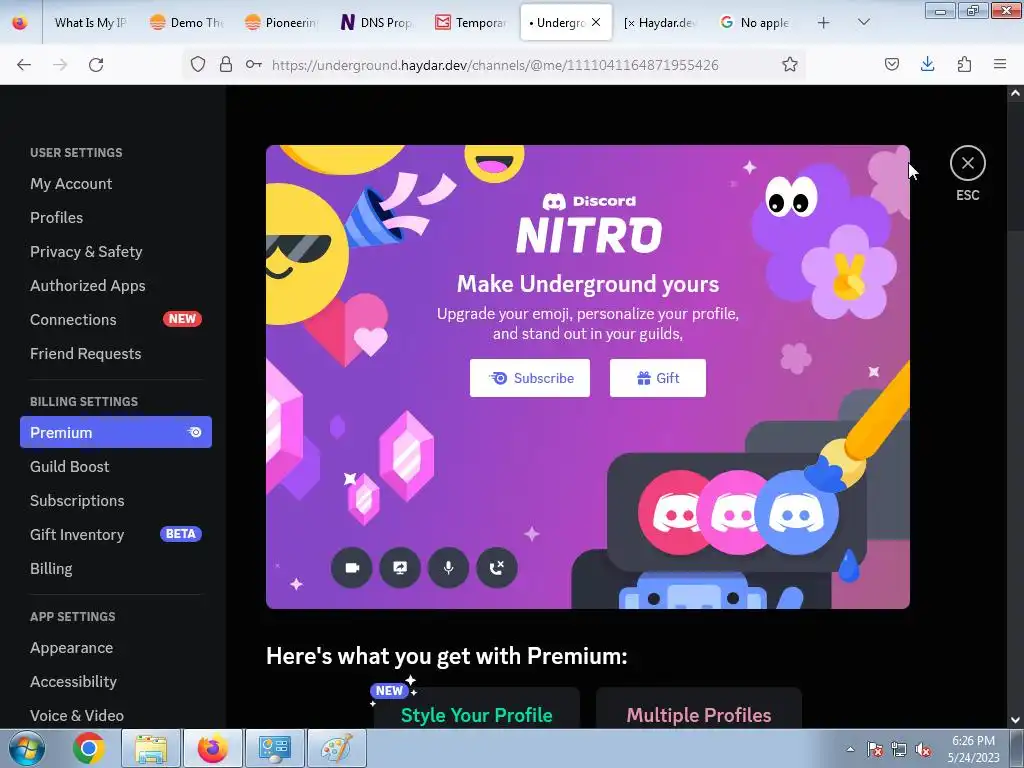This screenshot has height=768, width=1024.
Task: Click the Firefox taskbar icon
Action: click(x=213, y=748)
